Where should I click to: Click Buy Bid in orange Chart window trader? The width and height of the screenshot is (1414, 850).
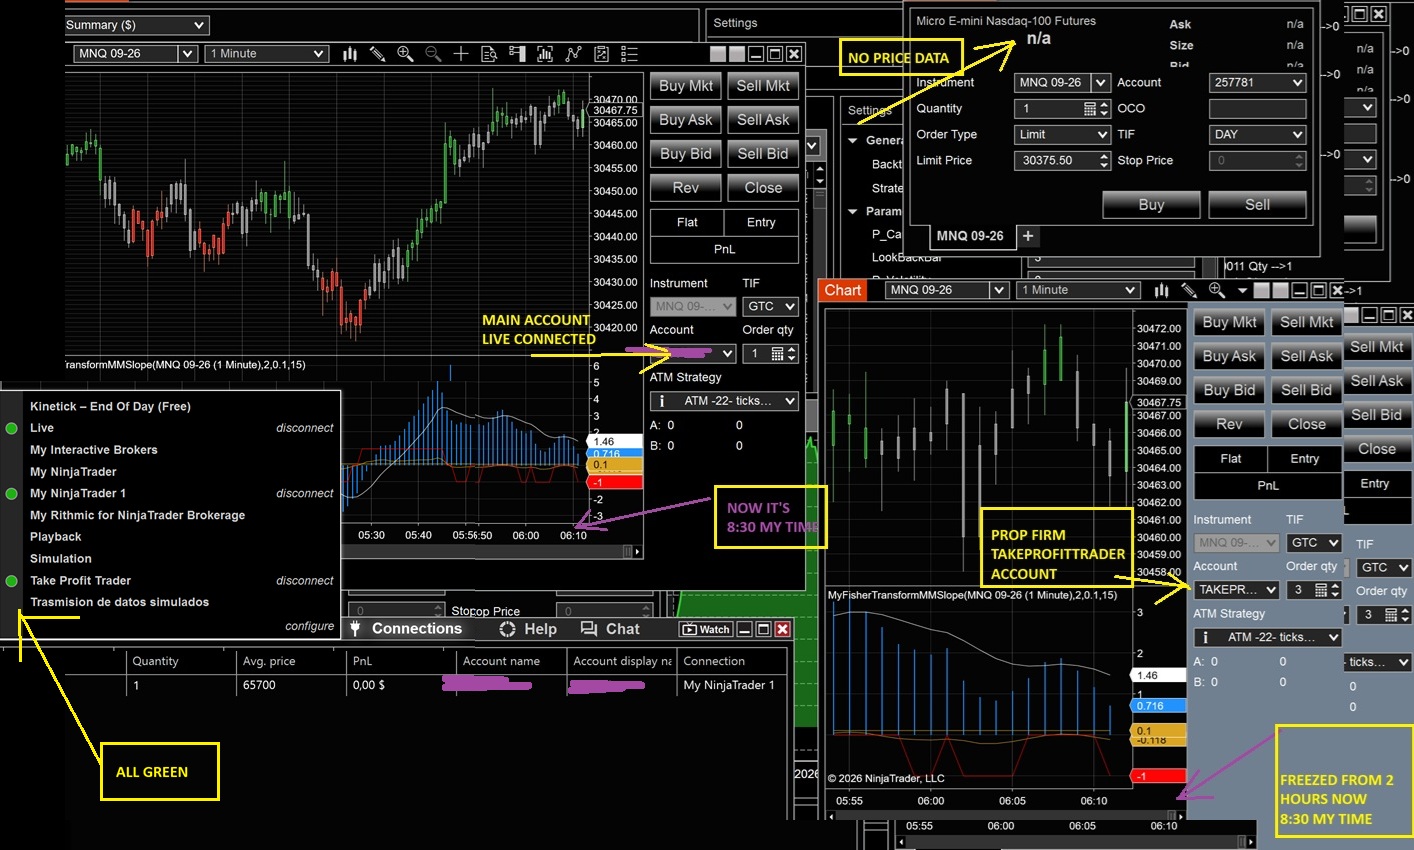[x=1230, y=391]
